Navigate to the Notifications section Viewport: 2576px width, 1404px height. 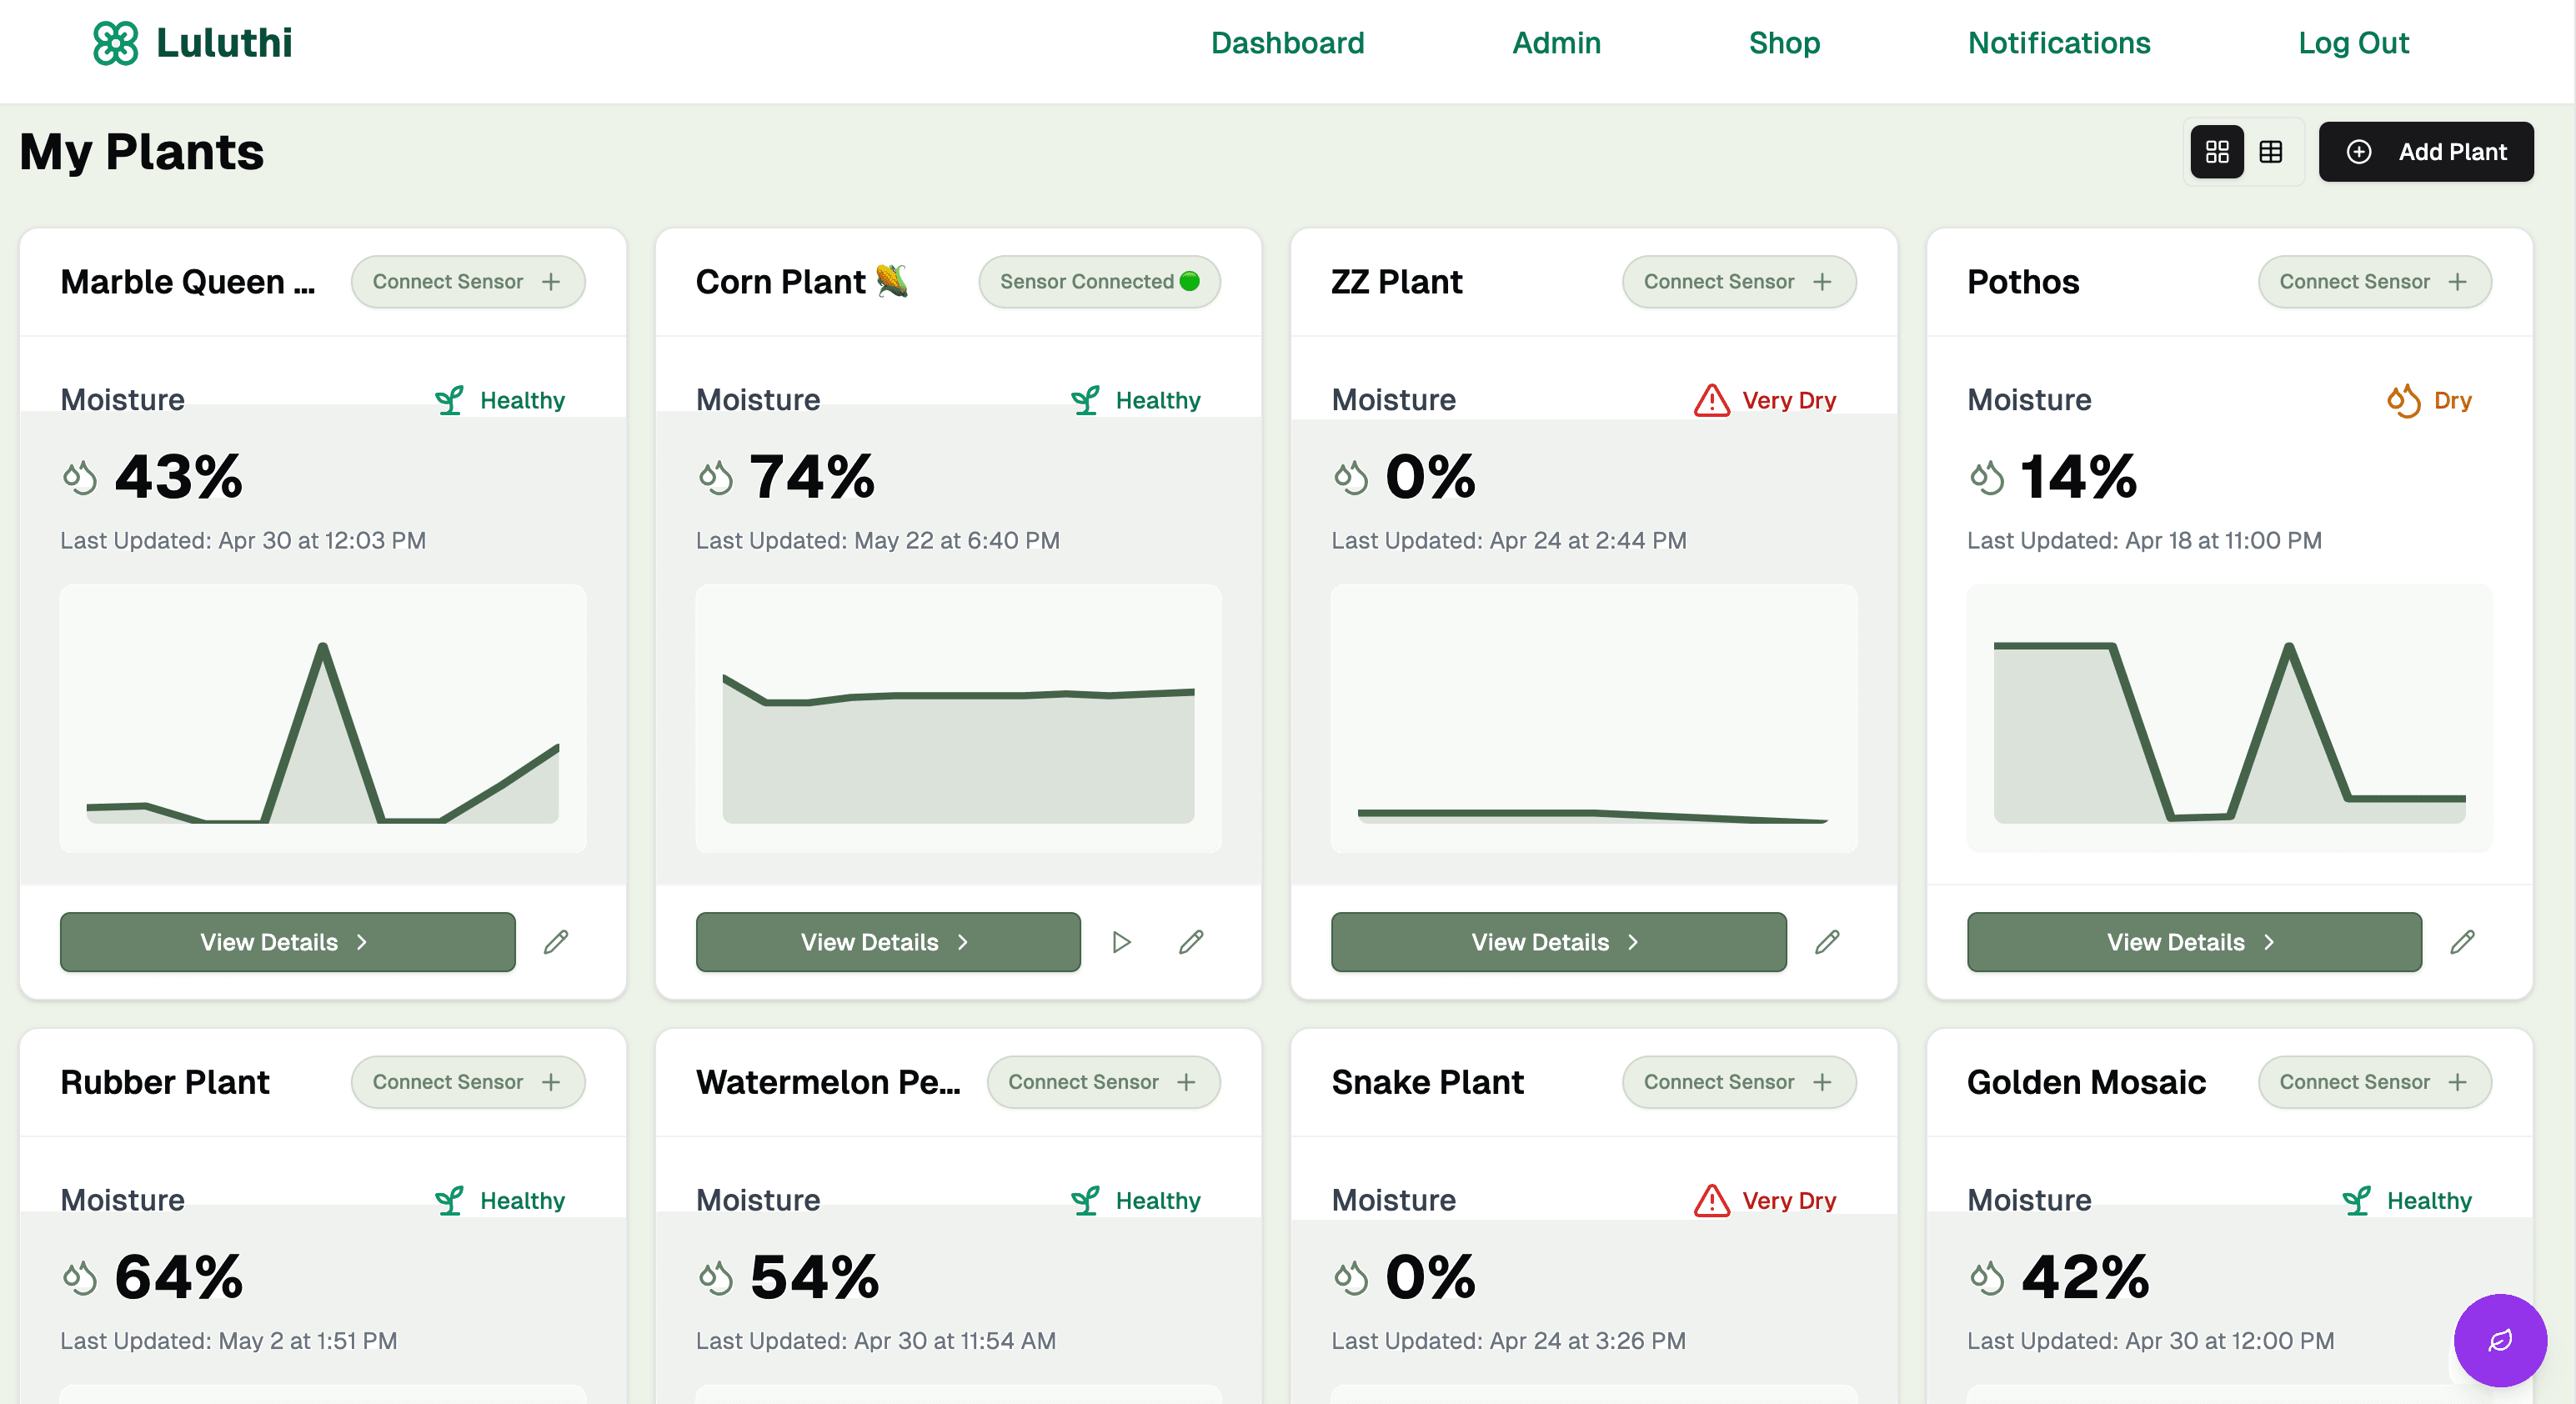pyautogui.click(x=2059, y=43)
